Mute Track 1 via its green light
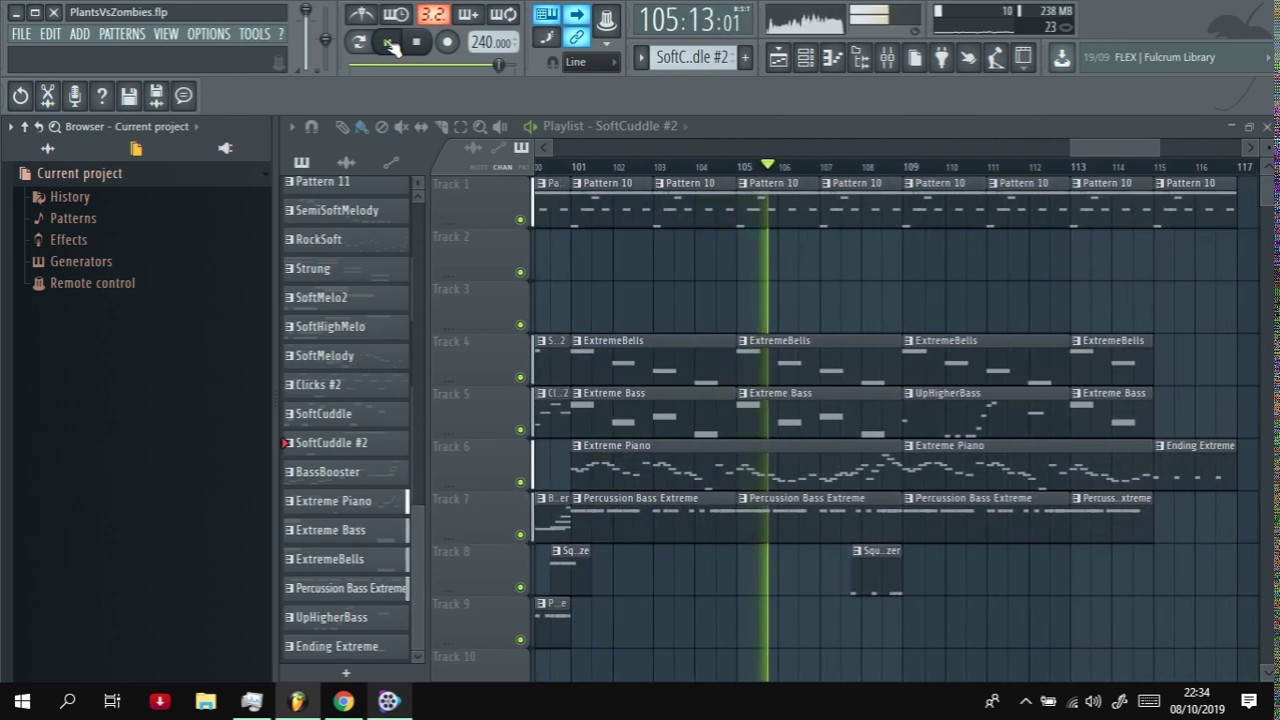Viewport: 1280px width, 720px height. [520, 219]
